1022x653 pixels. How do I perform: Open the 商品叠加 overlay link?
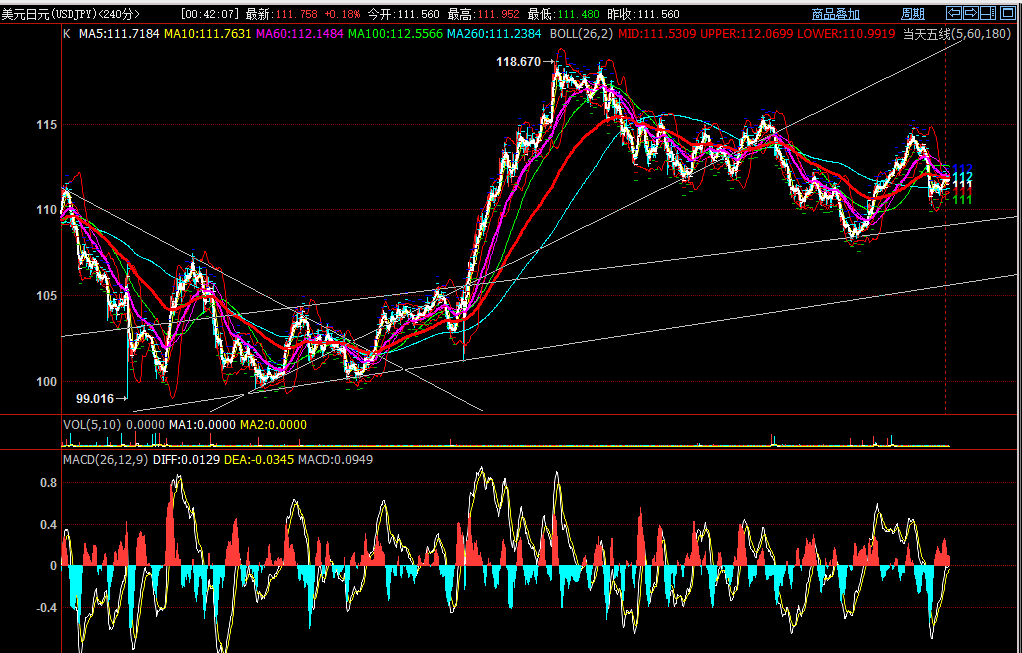[x=835, y=14]
